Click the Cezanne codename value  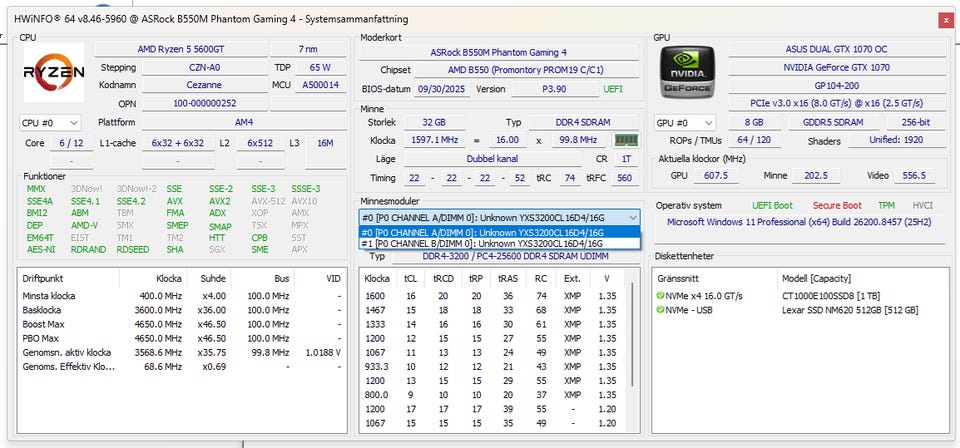click(x=204, y=85)
